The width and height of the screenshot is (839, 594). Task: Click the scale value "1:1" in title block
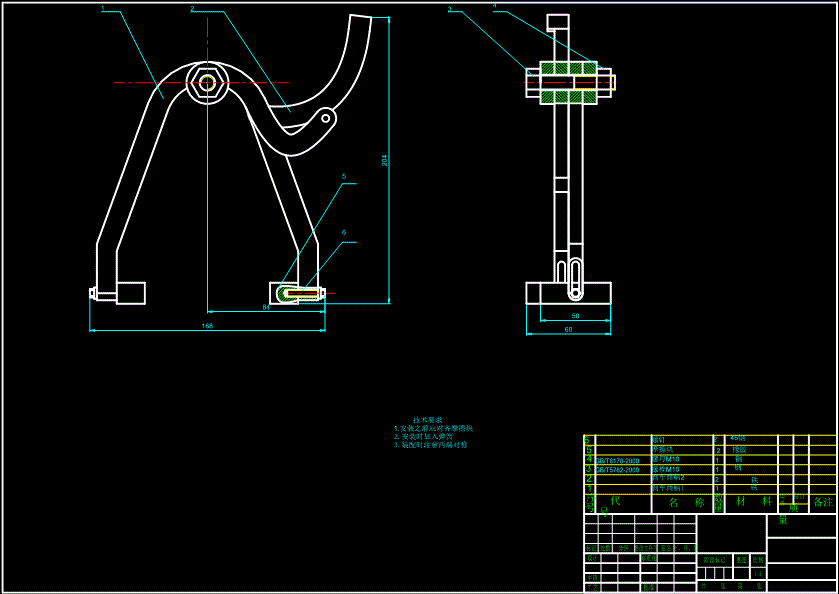(758, 574)
